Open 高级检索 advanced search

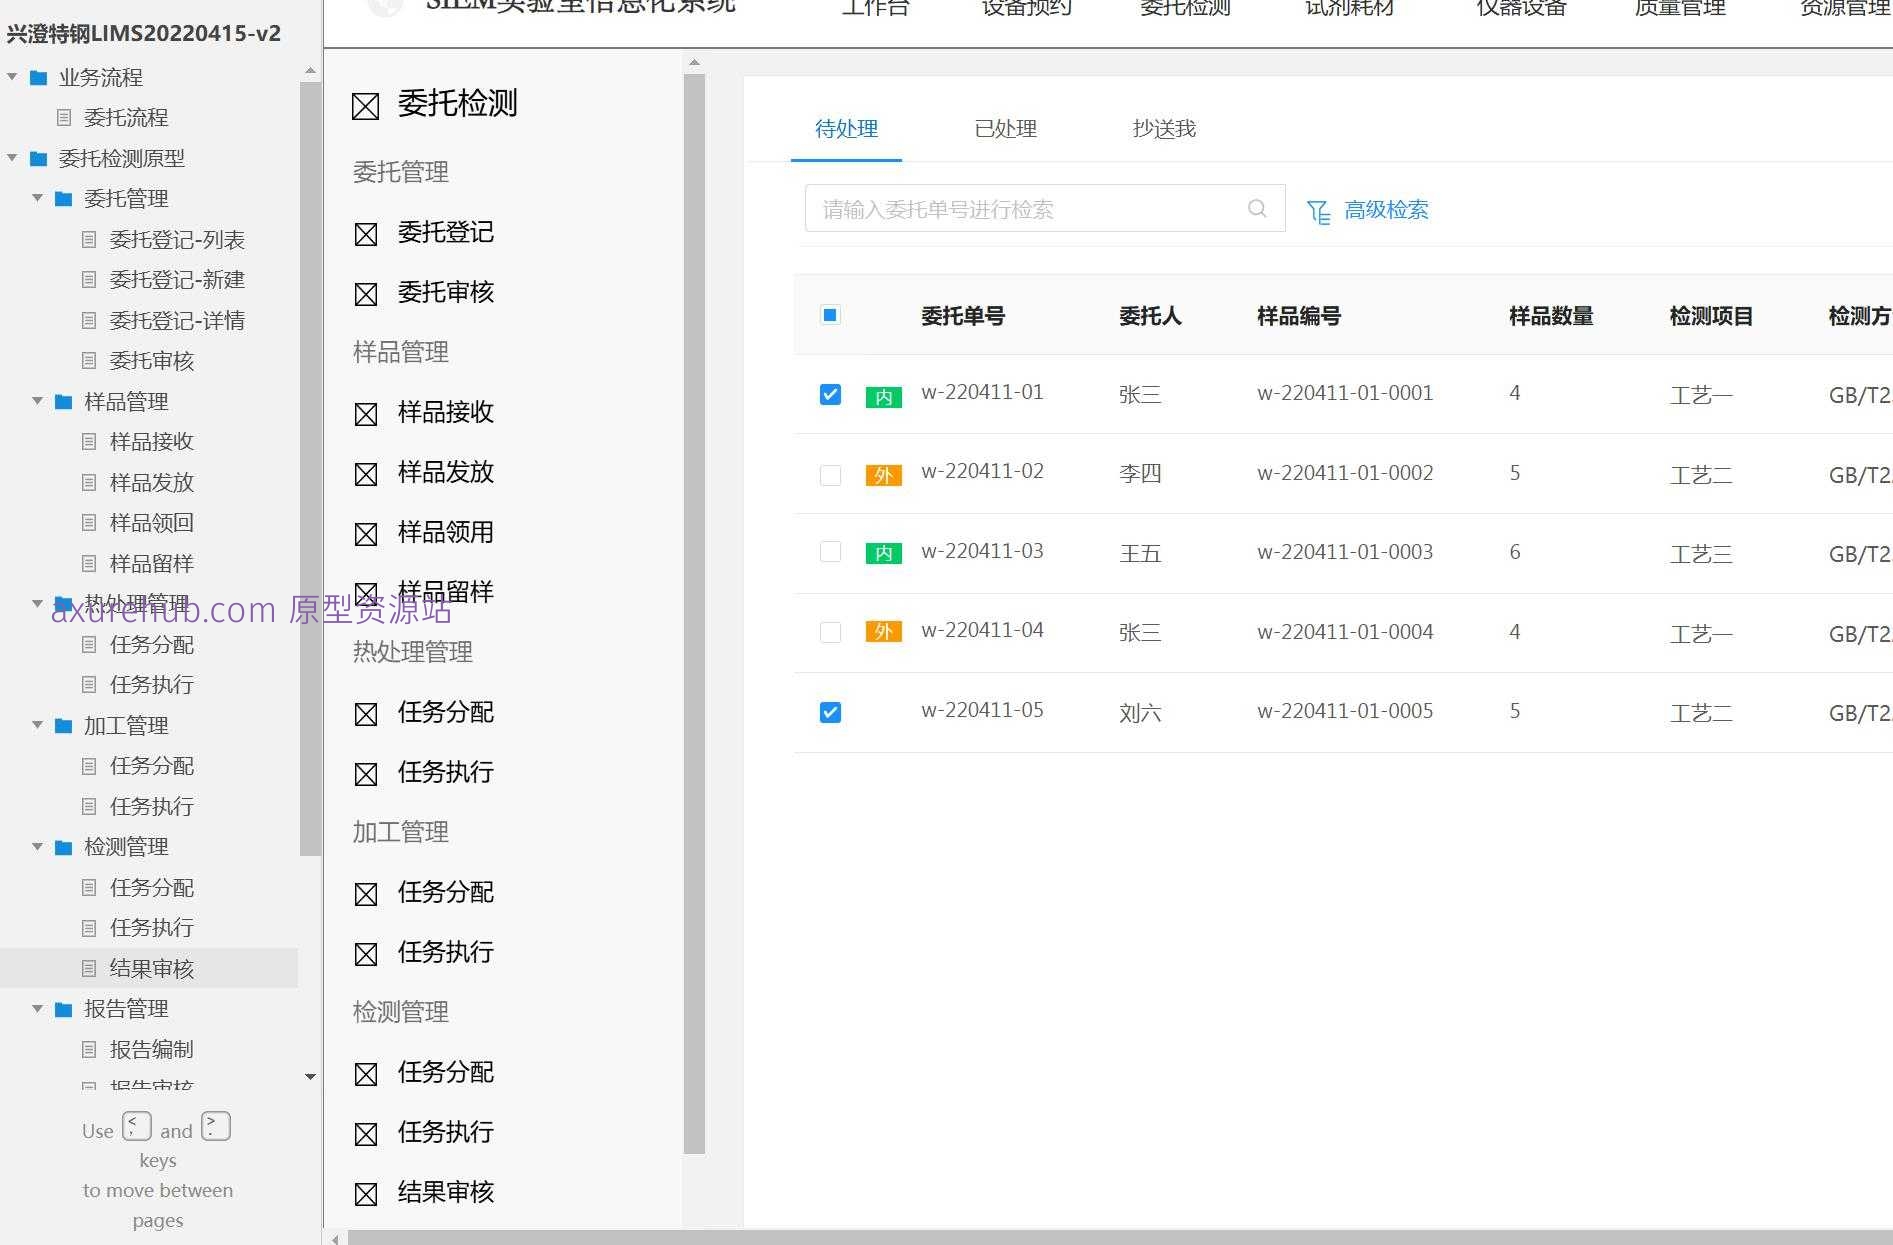[1386, 210]
